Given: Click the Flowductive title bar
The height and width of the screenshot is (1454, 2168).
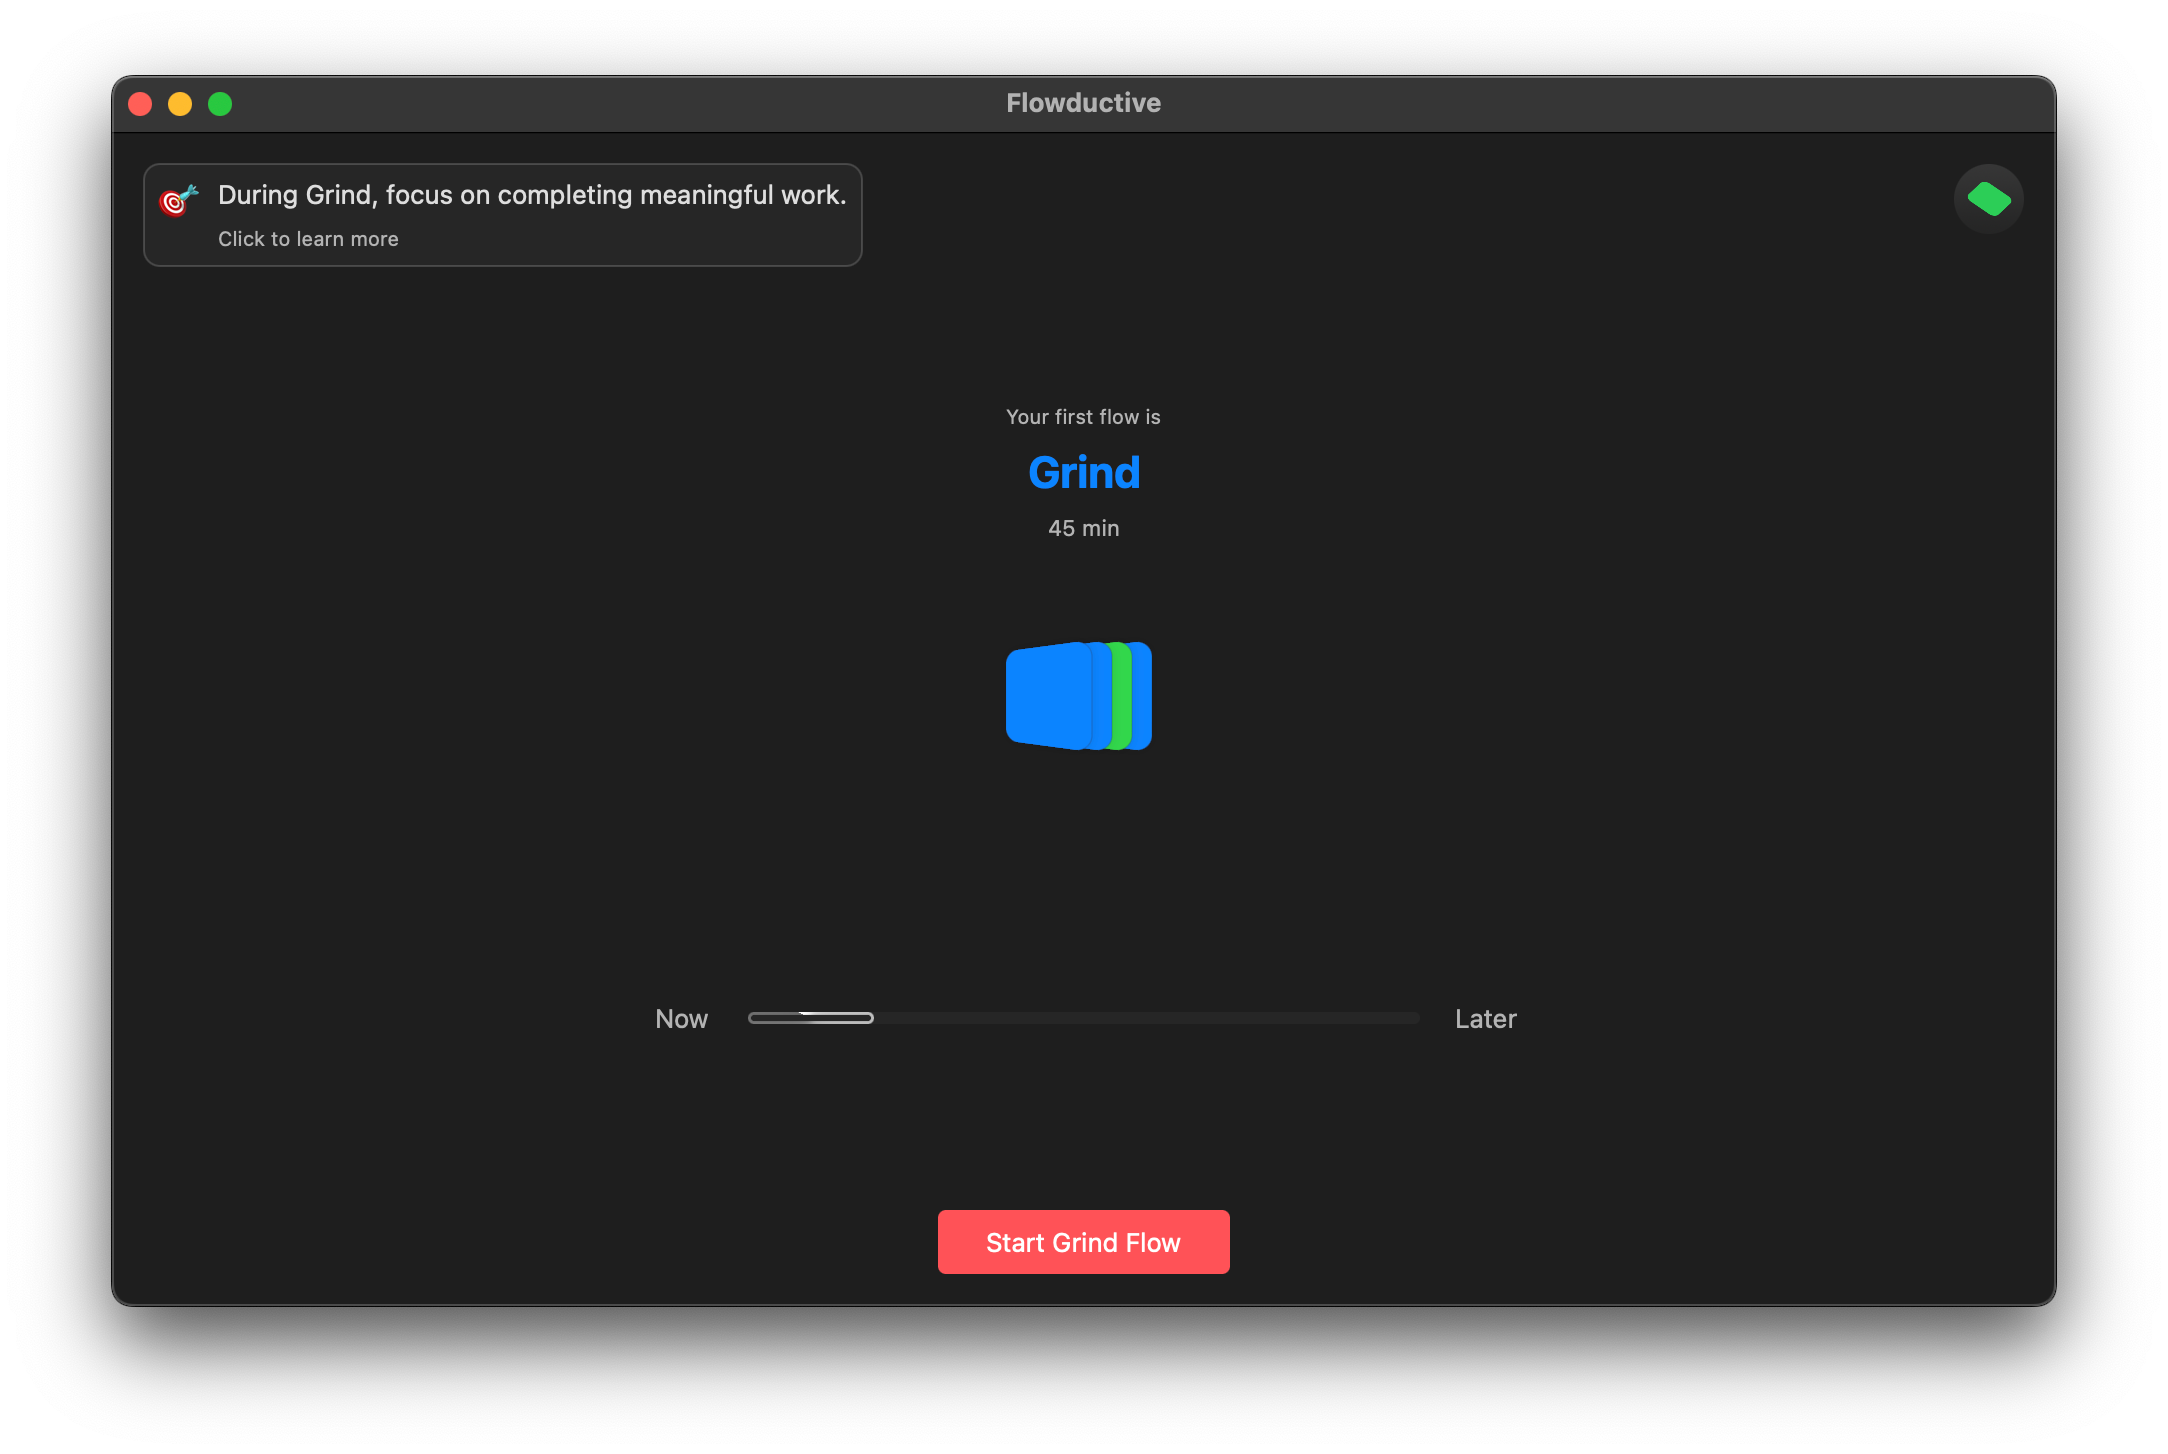Looking at the screenshot, I should pyautogui.click(x=1083, y=102).
